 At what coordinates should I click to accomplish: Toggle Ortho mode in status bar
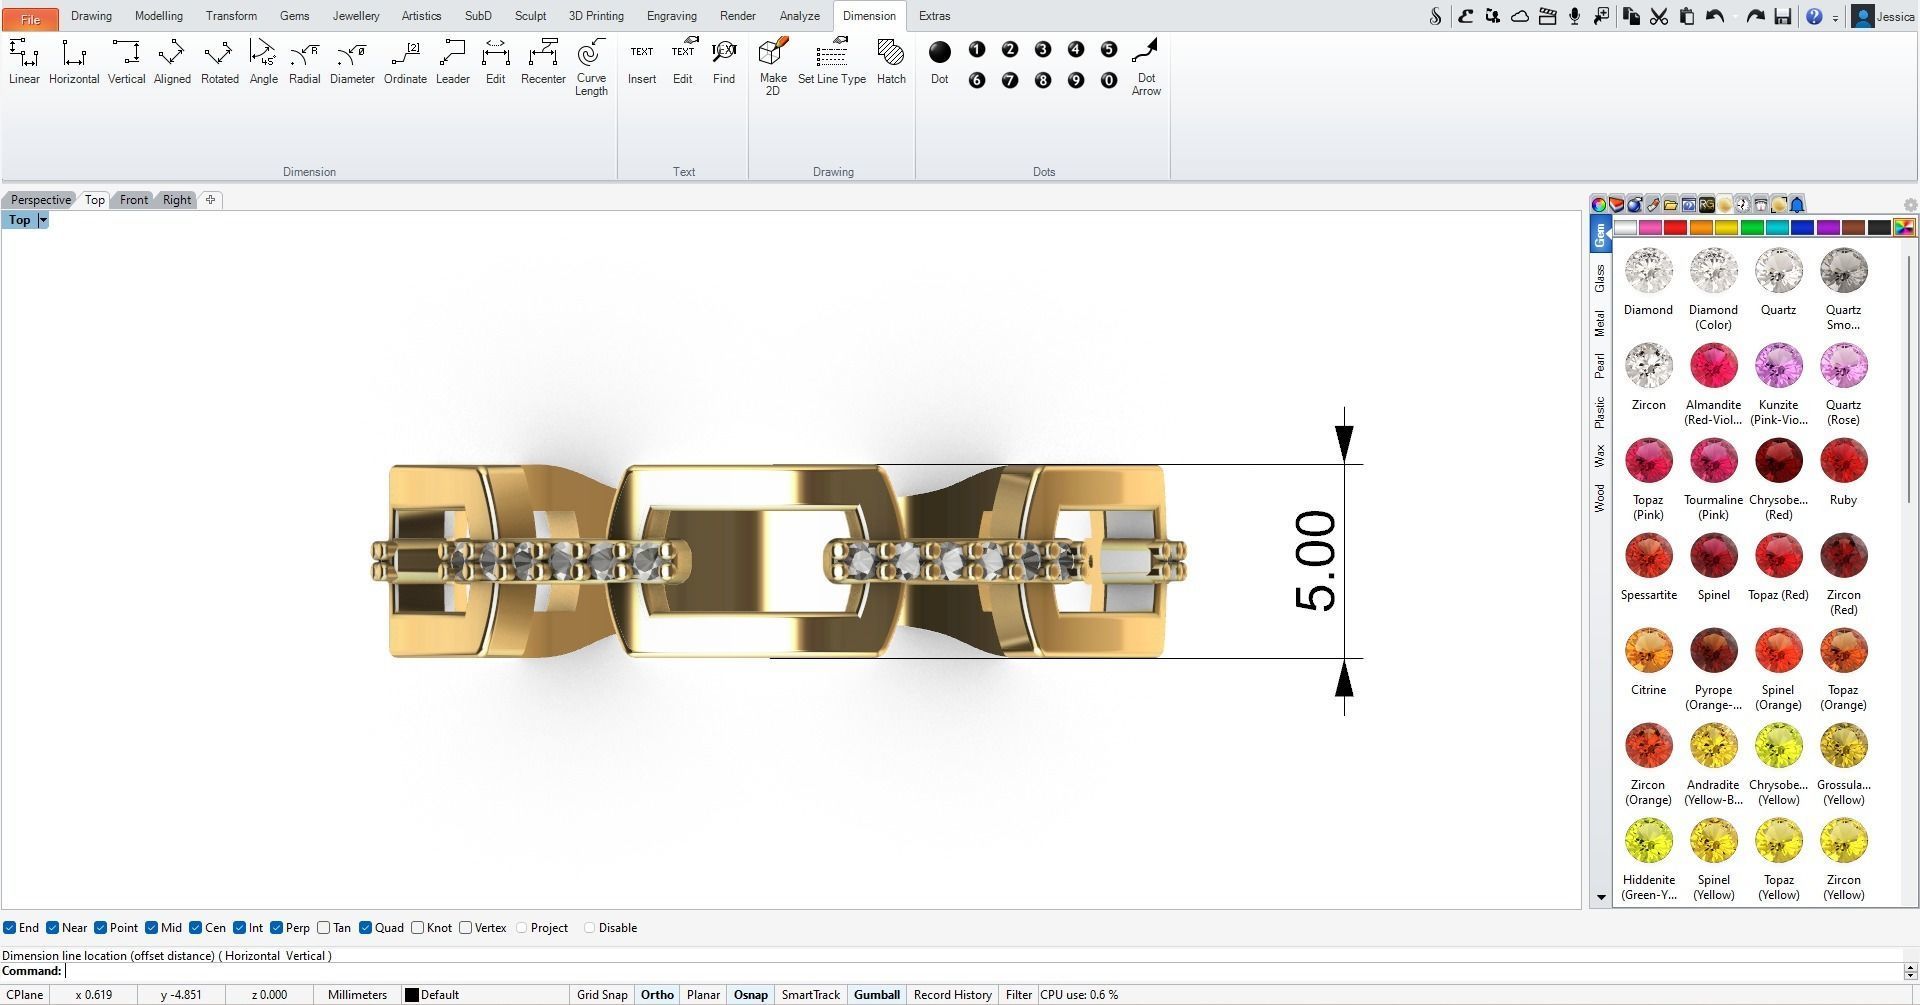pyautogui.click(x=657, y=995)
